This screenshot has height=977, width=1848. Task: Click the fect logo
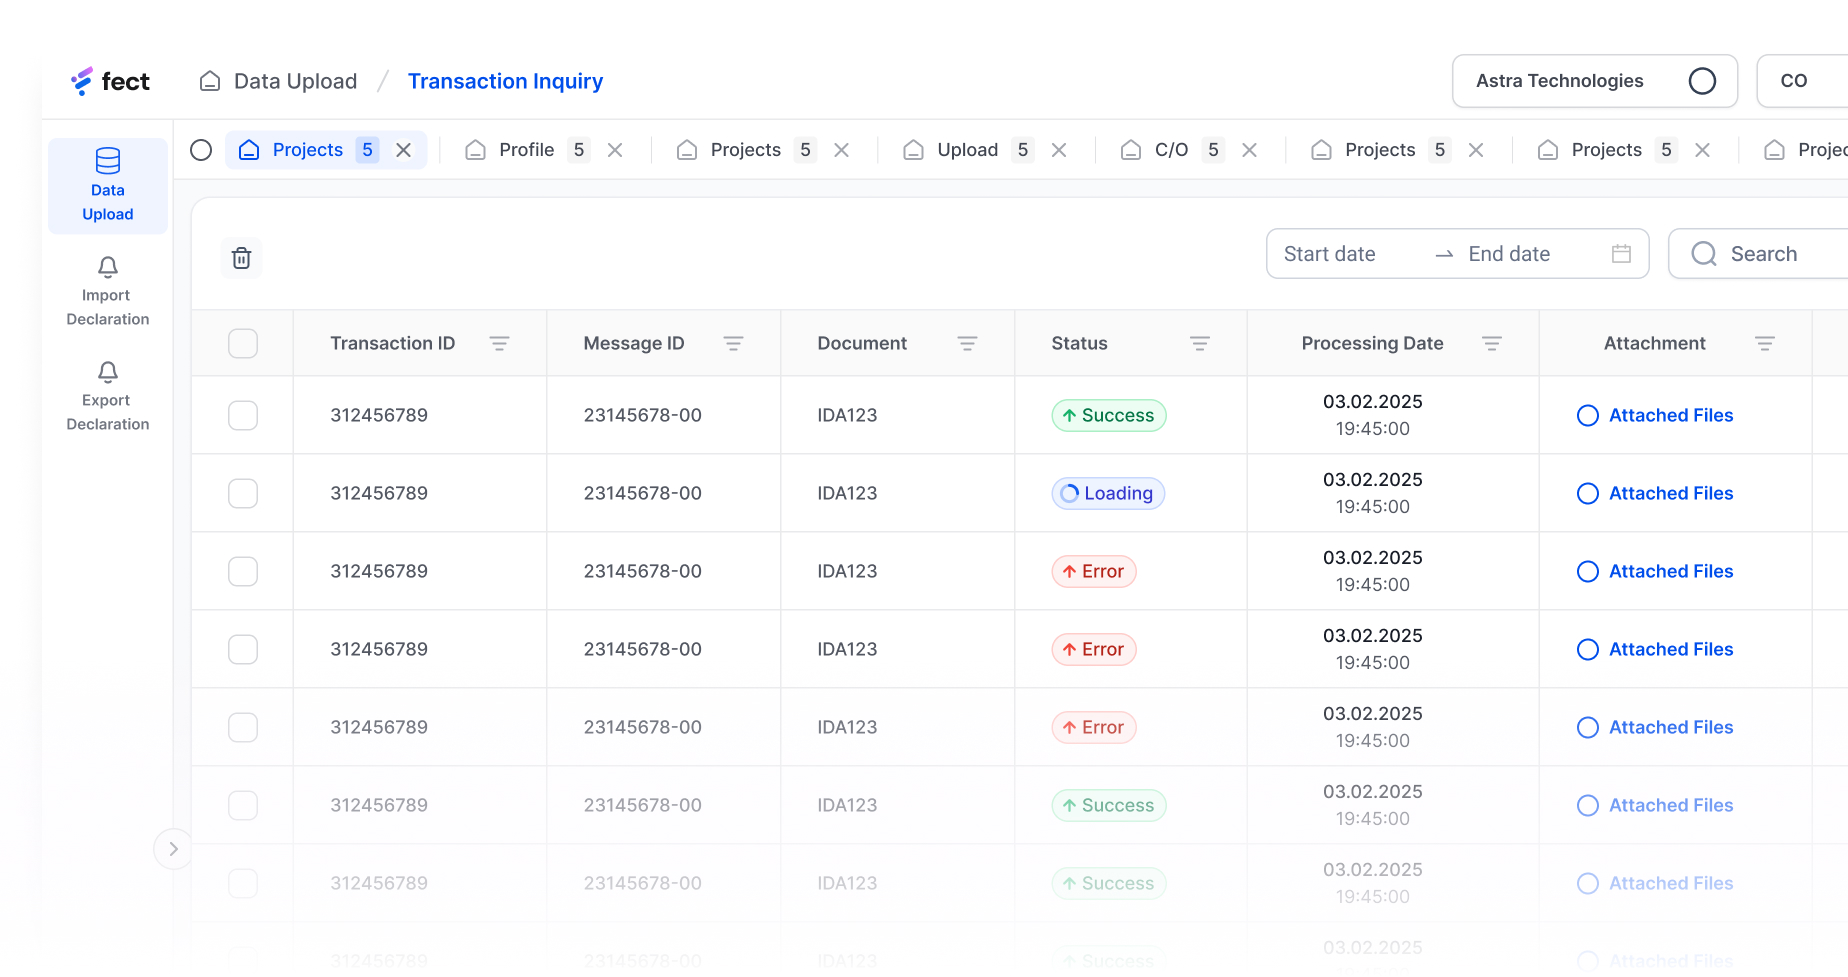tap(110, 81)
